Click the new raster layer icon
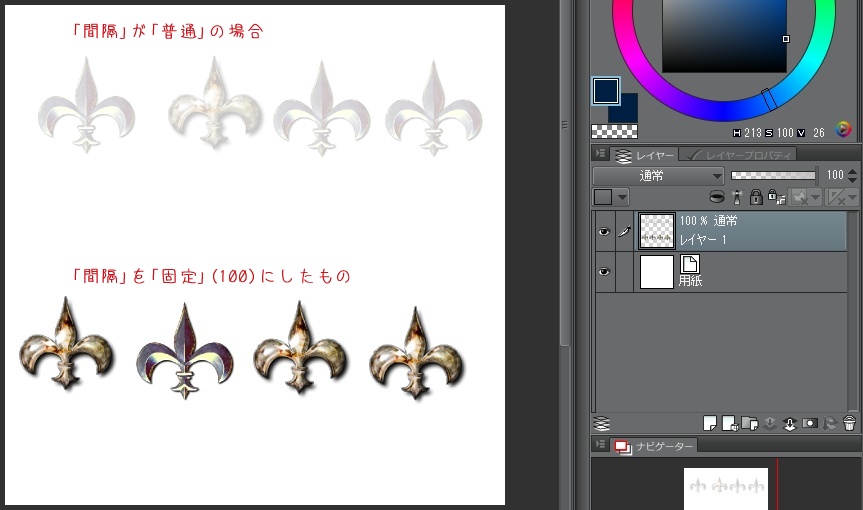Viewport: 863px width, 510px height. (709, 424)
